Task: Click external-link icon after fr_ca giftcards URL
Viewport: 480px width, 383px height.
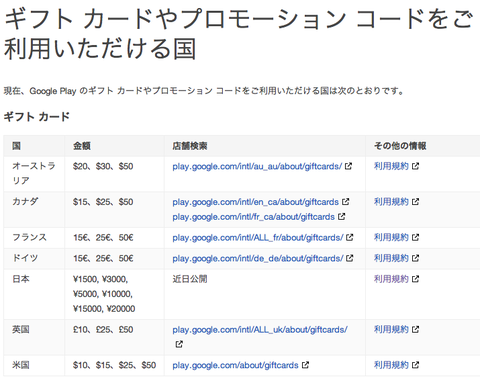Action: point(341,216)
